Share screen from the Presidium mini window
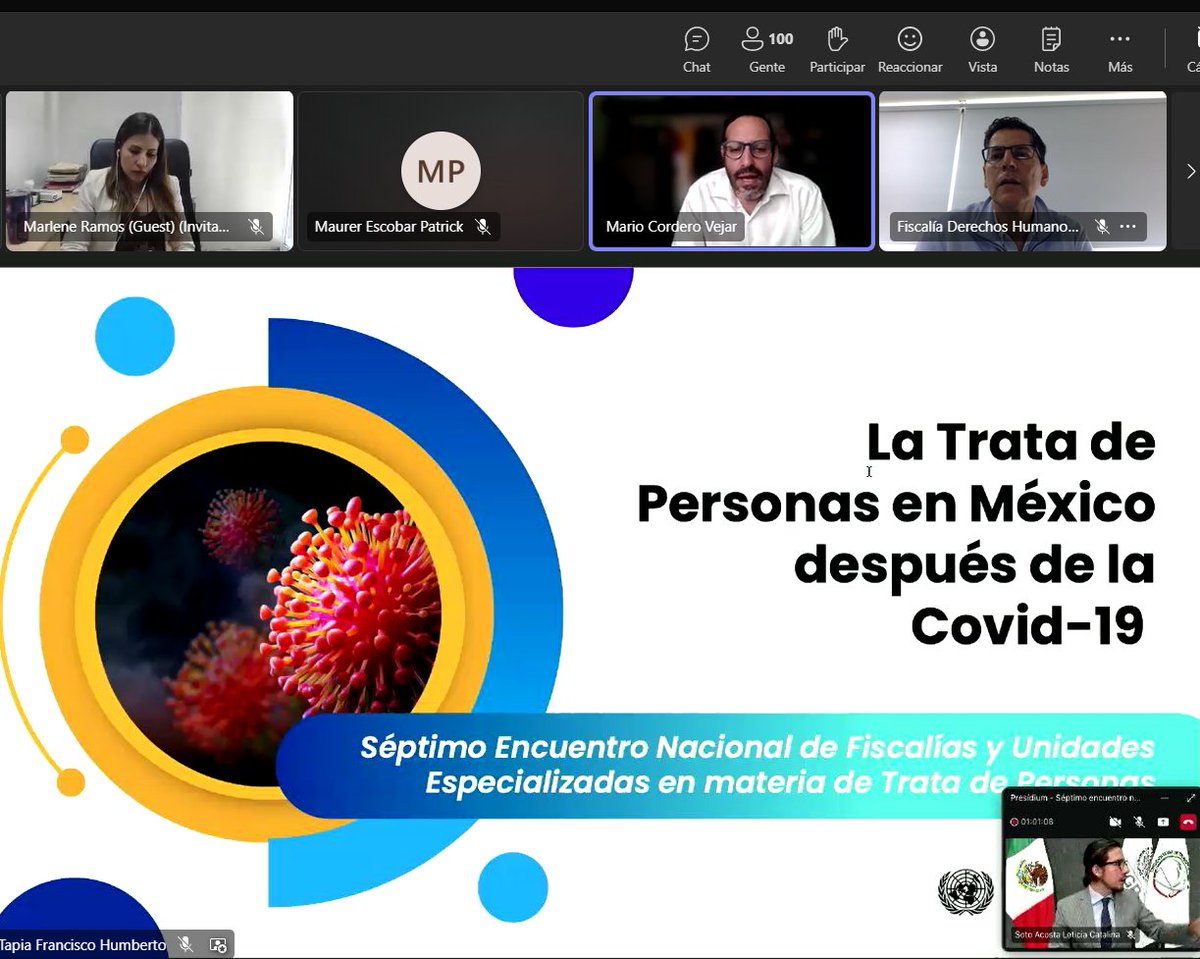 coord(1163,822)
